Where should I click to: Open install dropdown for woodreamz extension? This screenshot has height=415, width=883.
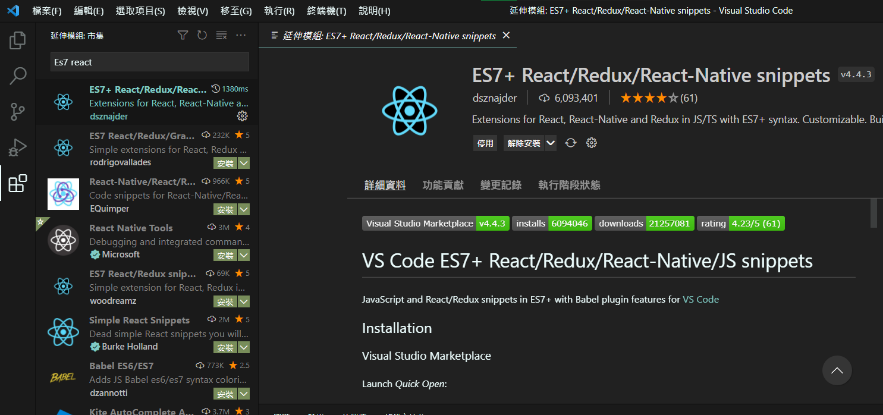(x=244, y=301)
